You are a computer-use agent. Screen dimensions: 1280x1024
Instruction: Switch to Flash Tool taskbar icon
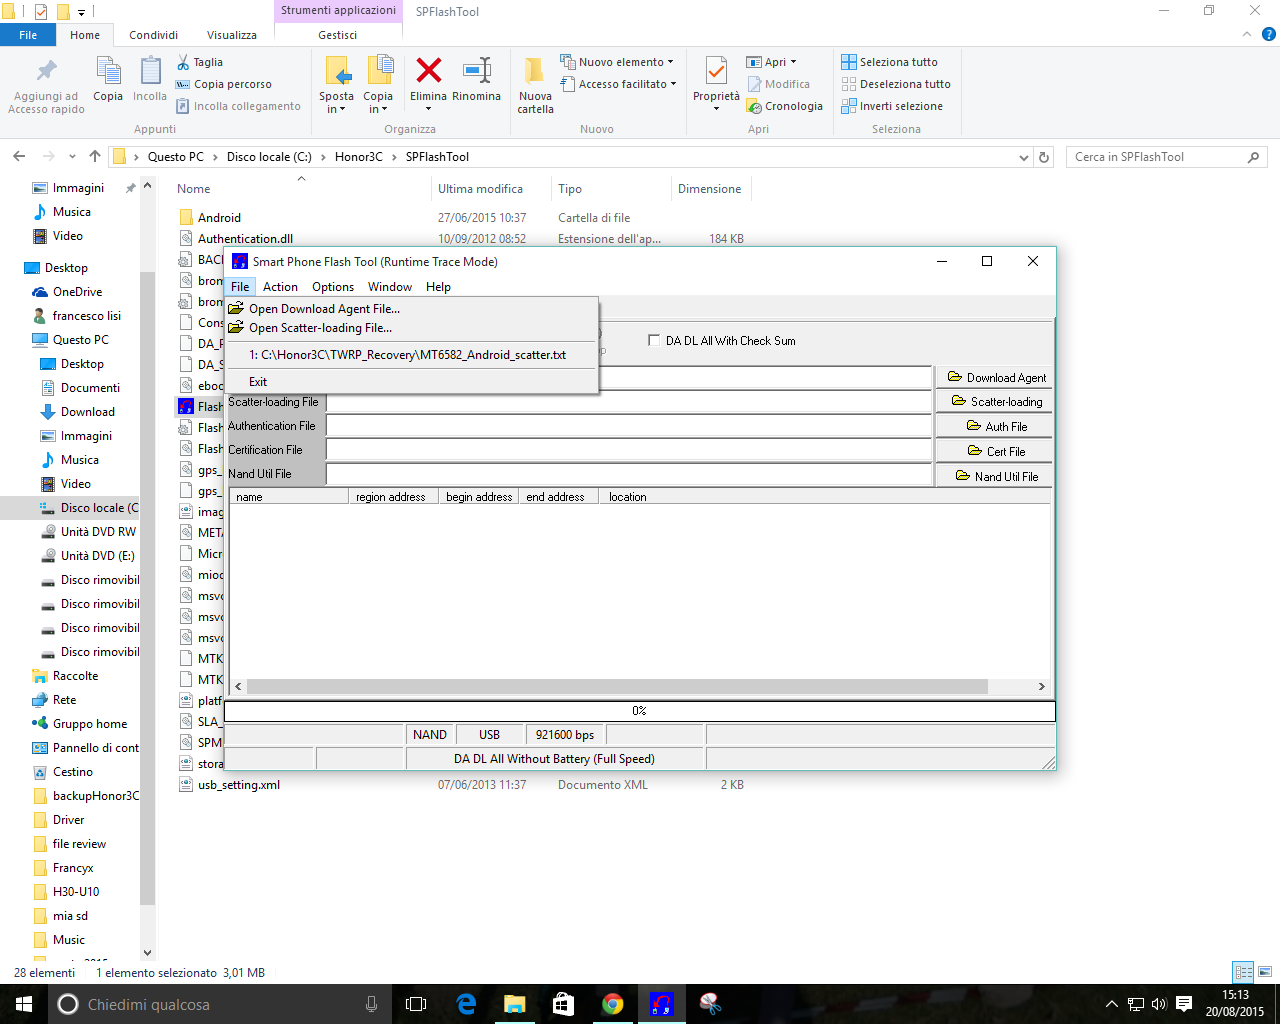[662, 1004]
